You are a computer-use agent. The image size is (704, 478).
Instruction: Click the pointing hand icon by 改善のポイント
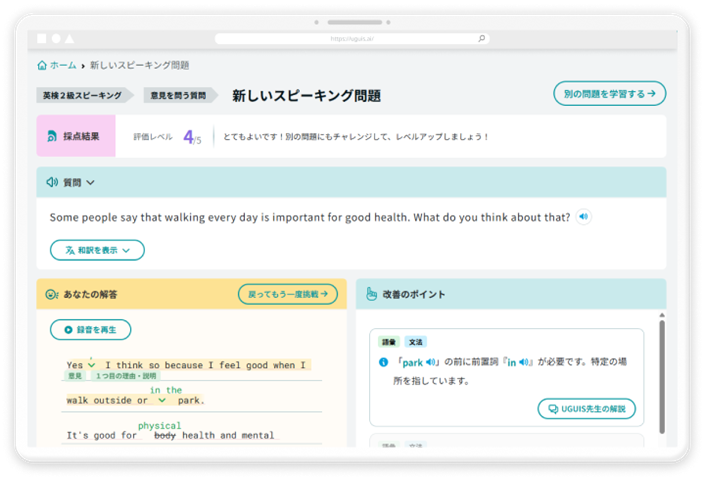[371, 294]
